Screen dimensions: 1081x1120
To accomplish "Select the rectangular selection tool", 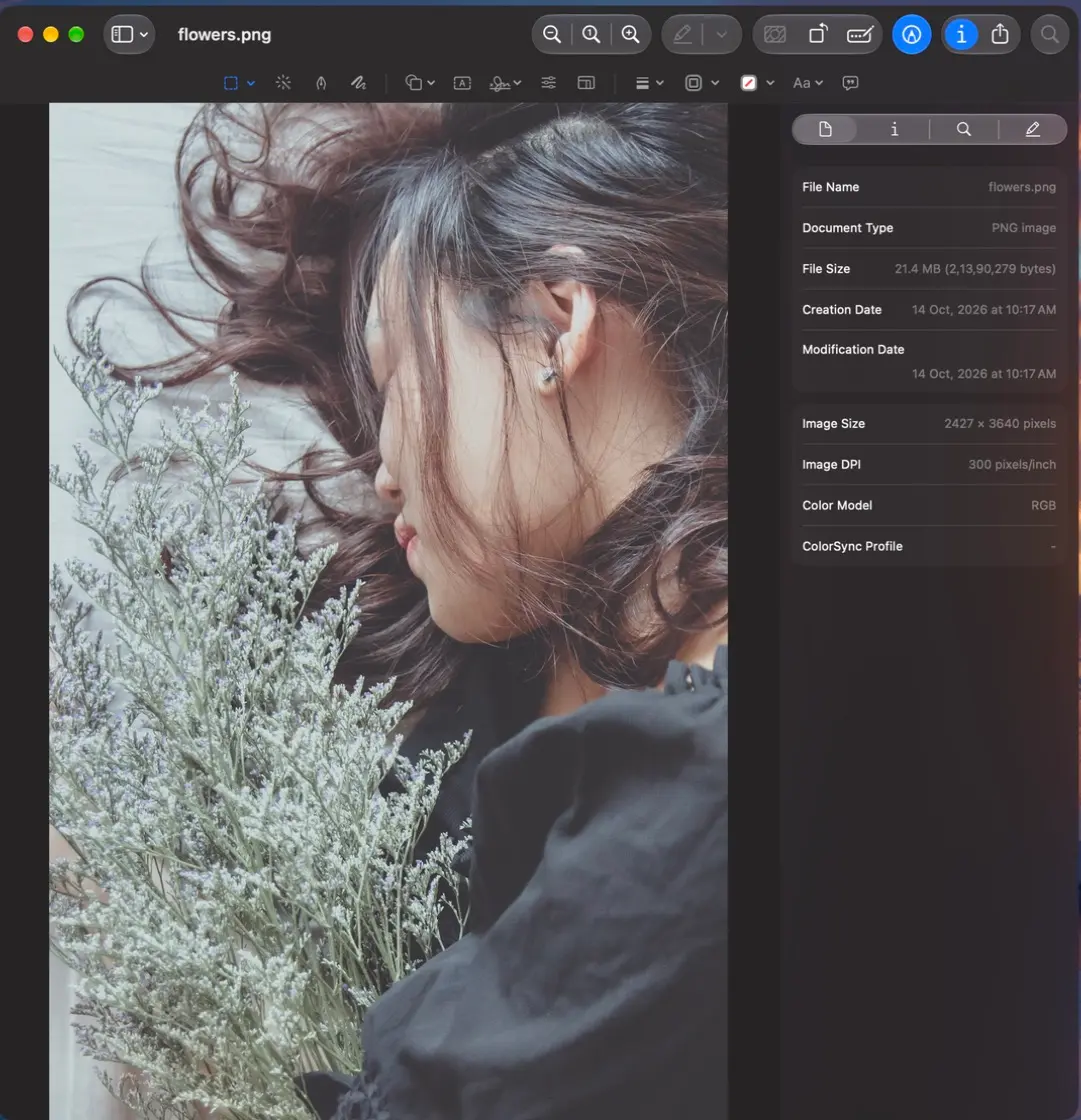I will pyautogui.click(x=231, y=83).
